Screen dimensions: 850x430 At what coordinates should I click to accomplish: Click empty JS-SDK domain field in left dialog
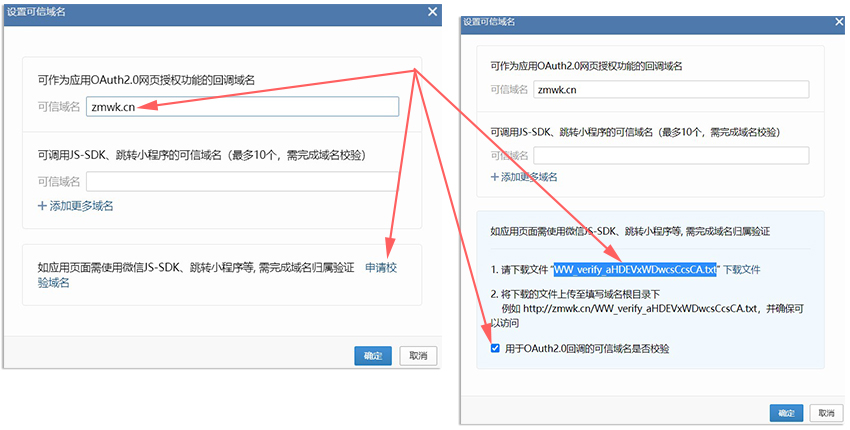[242, 181]
